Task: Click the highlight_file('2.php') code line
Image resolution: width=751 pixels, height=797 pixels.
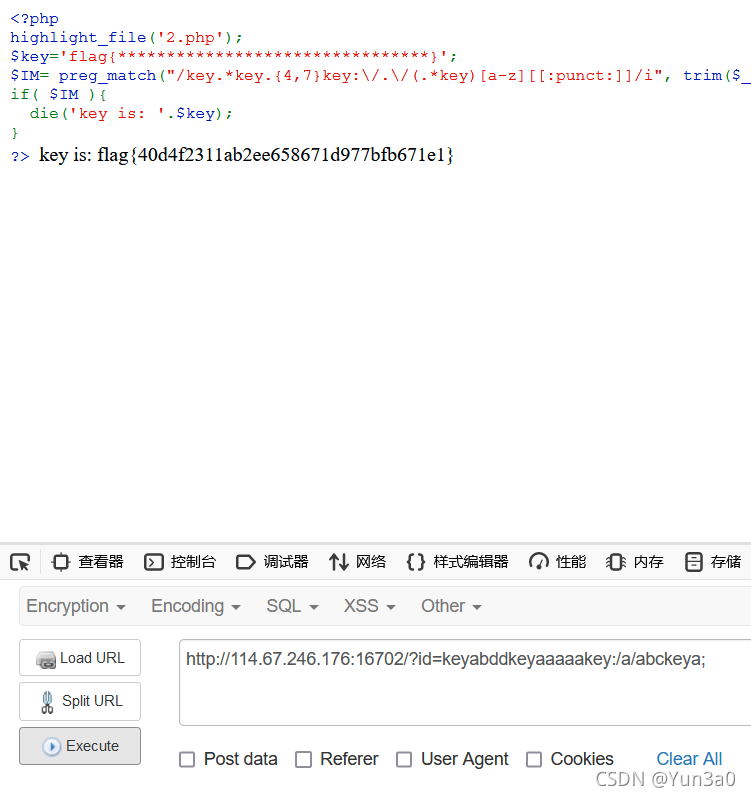Action: (x=126, y=38)
